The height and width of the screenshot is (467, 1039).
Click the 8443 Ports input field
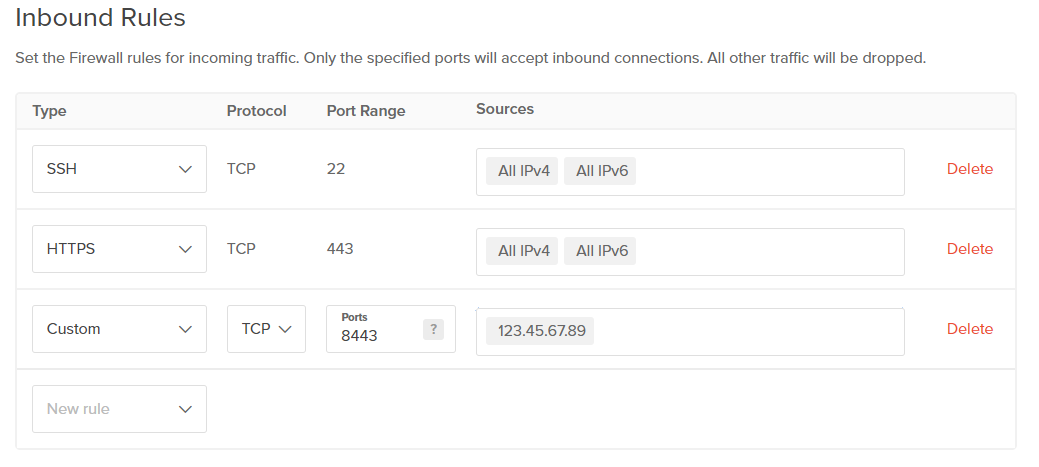[x=377, y=336]
